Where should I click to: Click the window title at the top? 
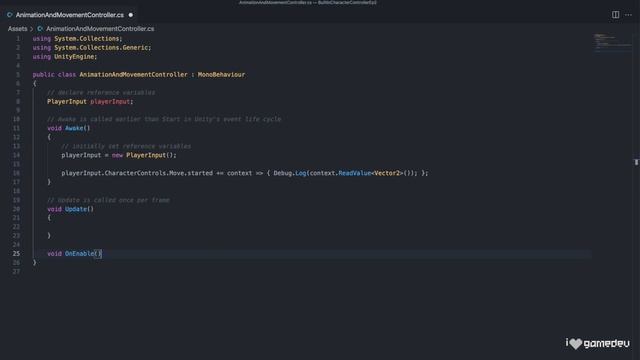pyautogui.click(x=307, y=2)
